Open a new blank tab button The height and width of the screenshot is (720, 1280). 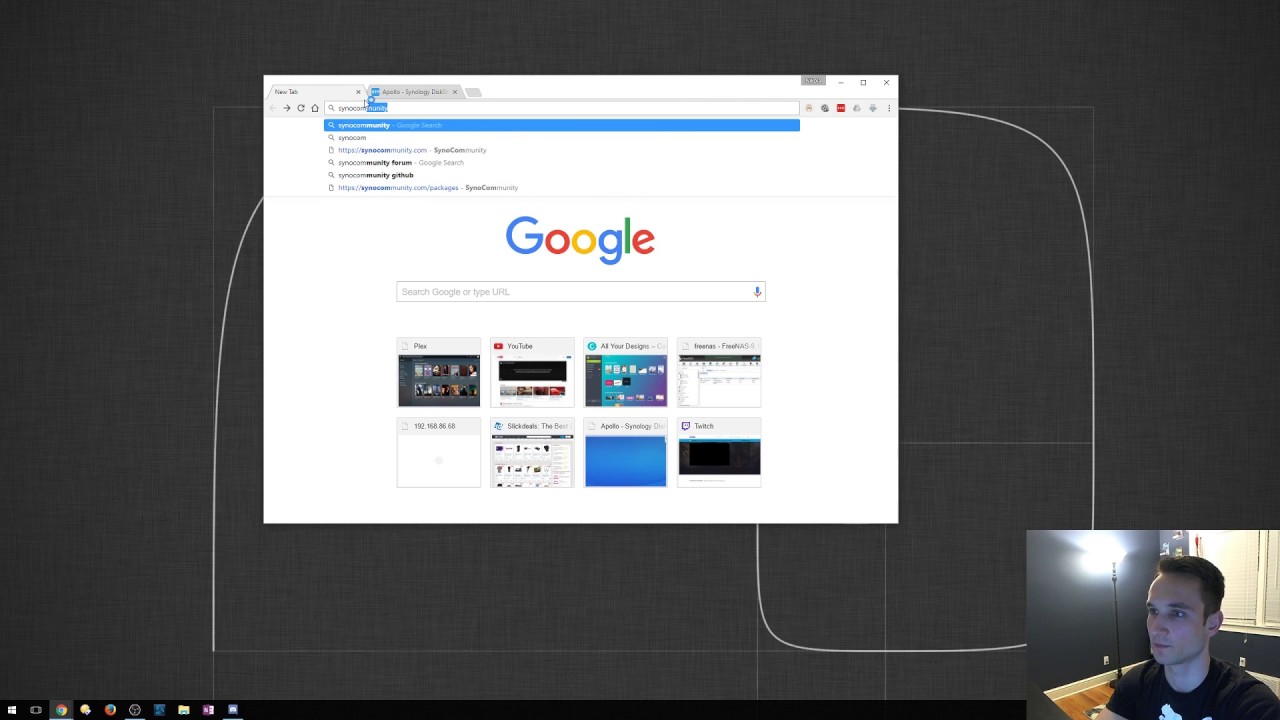[473, 92]
